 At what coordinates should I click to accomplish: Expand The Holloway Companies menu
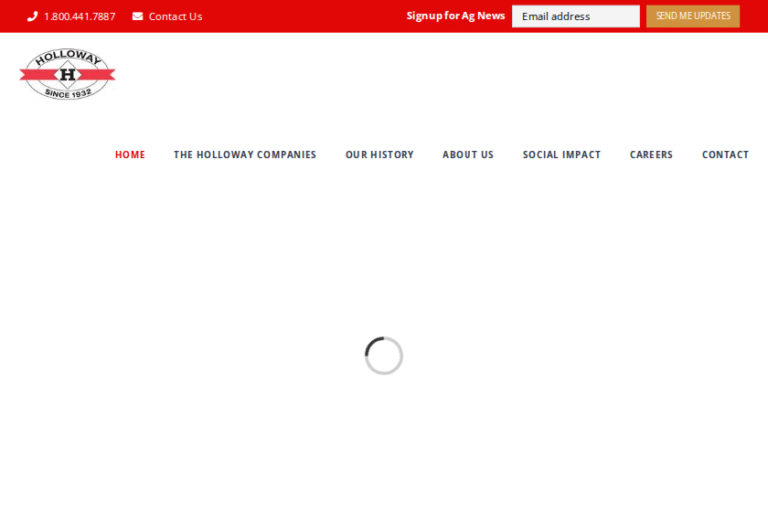pos(245,155)
